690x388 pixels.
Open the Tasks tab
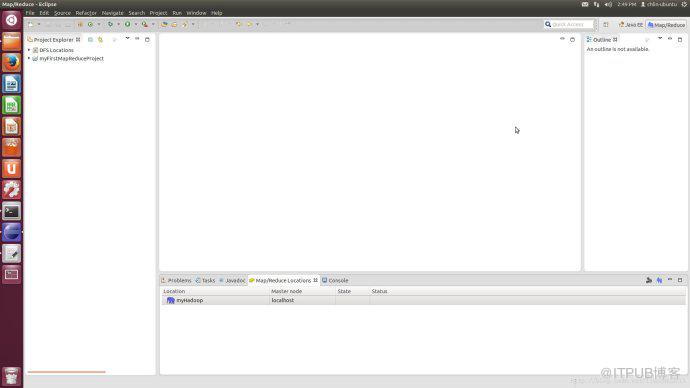coord(206,280)
